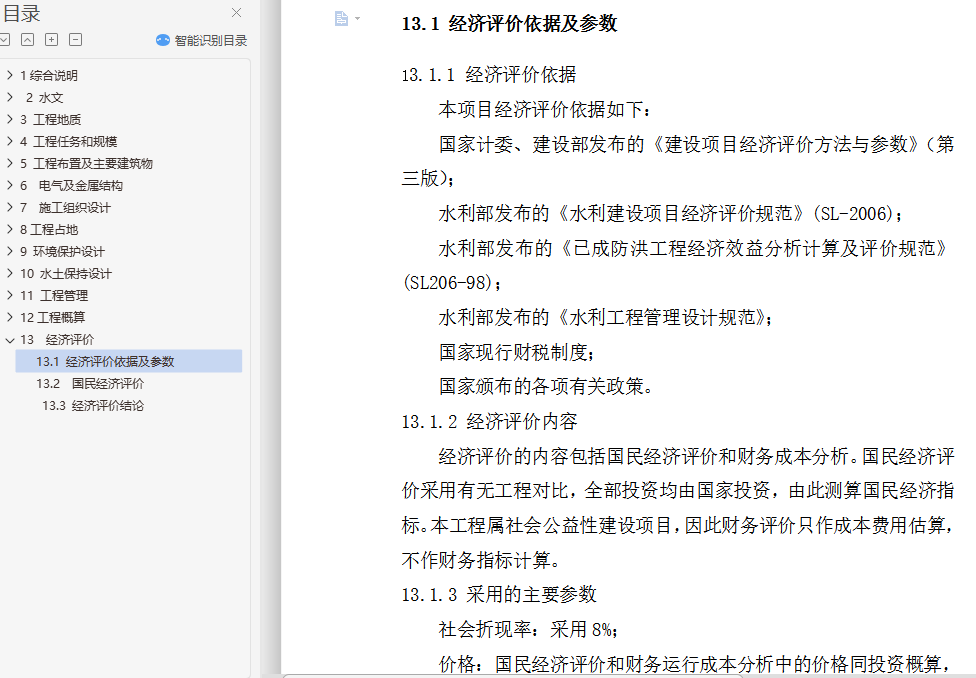Go to 13 经济评价 in outline

[x=57, y=339]
